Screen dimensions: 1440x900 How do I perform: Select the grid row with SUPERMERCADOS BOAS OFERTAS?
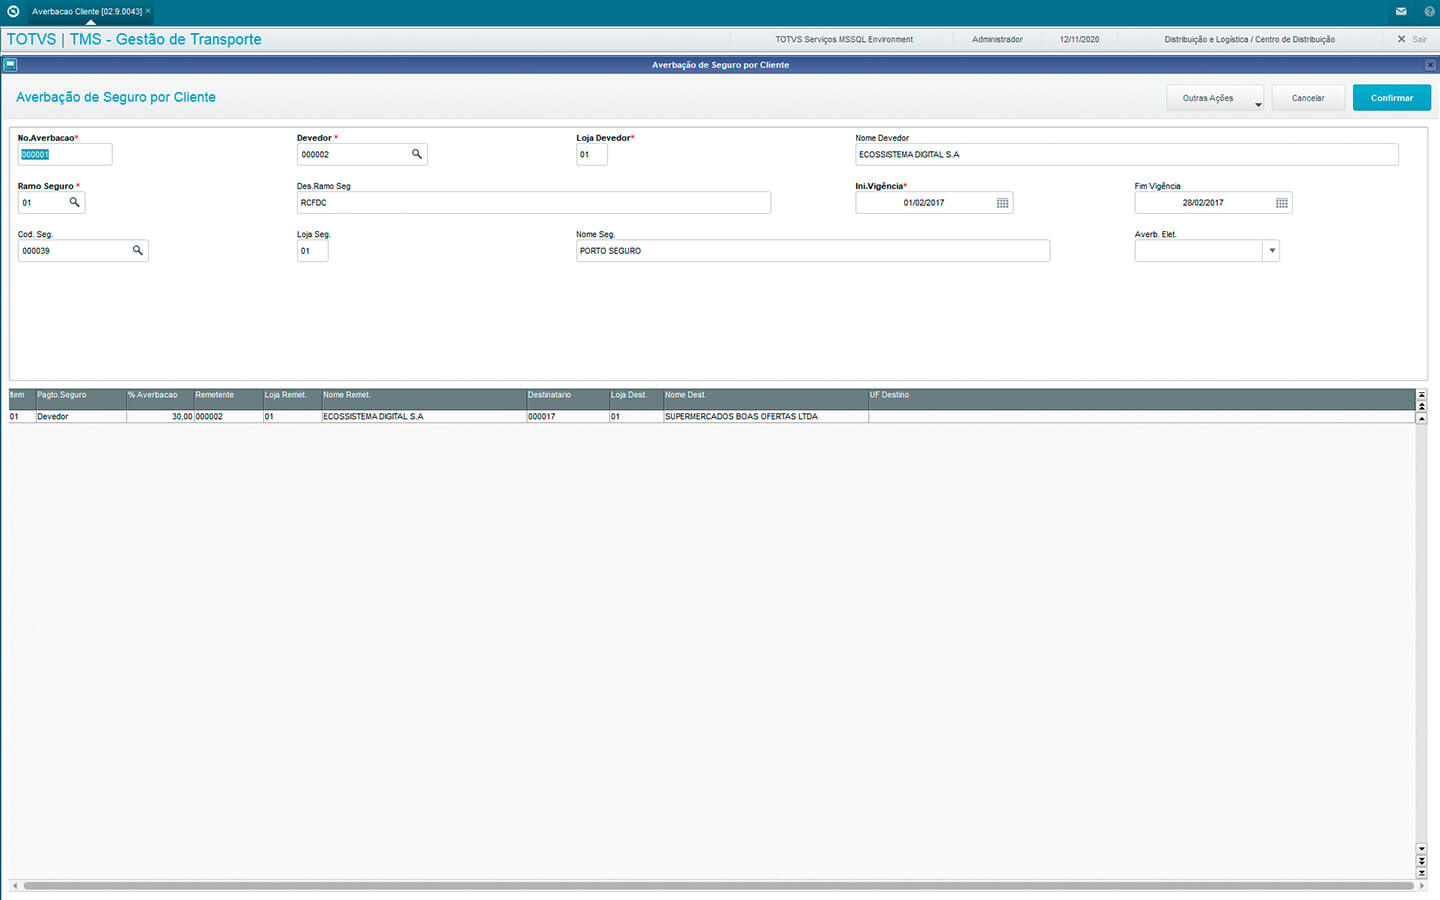tap(740, 417)
